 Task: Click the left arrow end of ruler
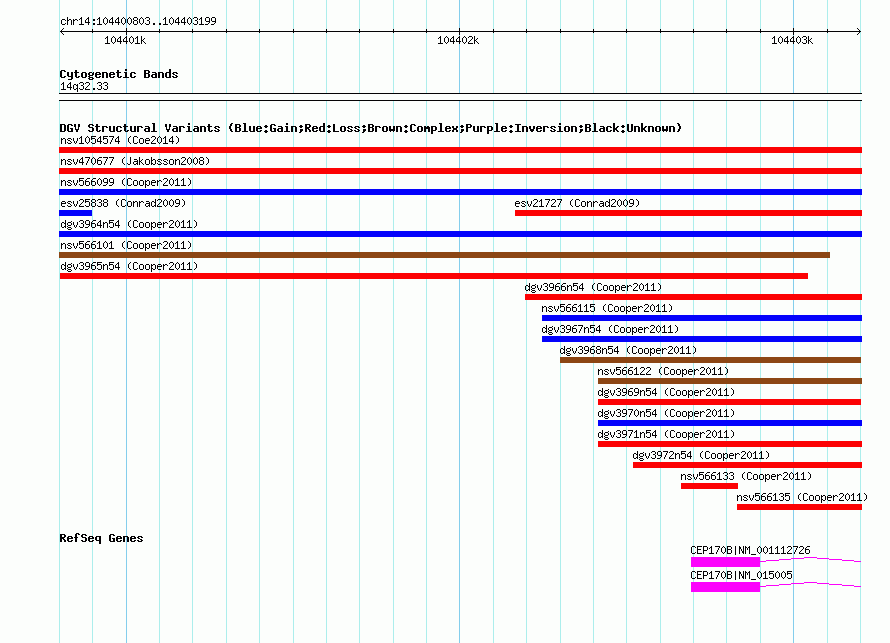tap(62, 31)
